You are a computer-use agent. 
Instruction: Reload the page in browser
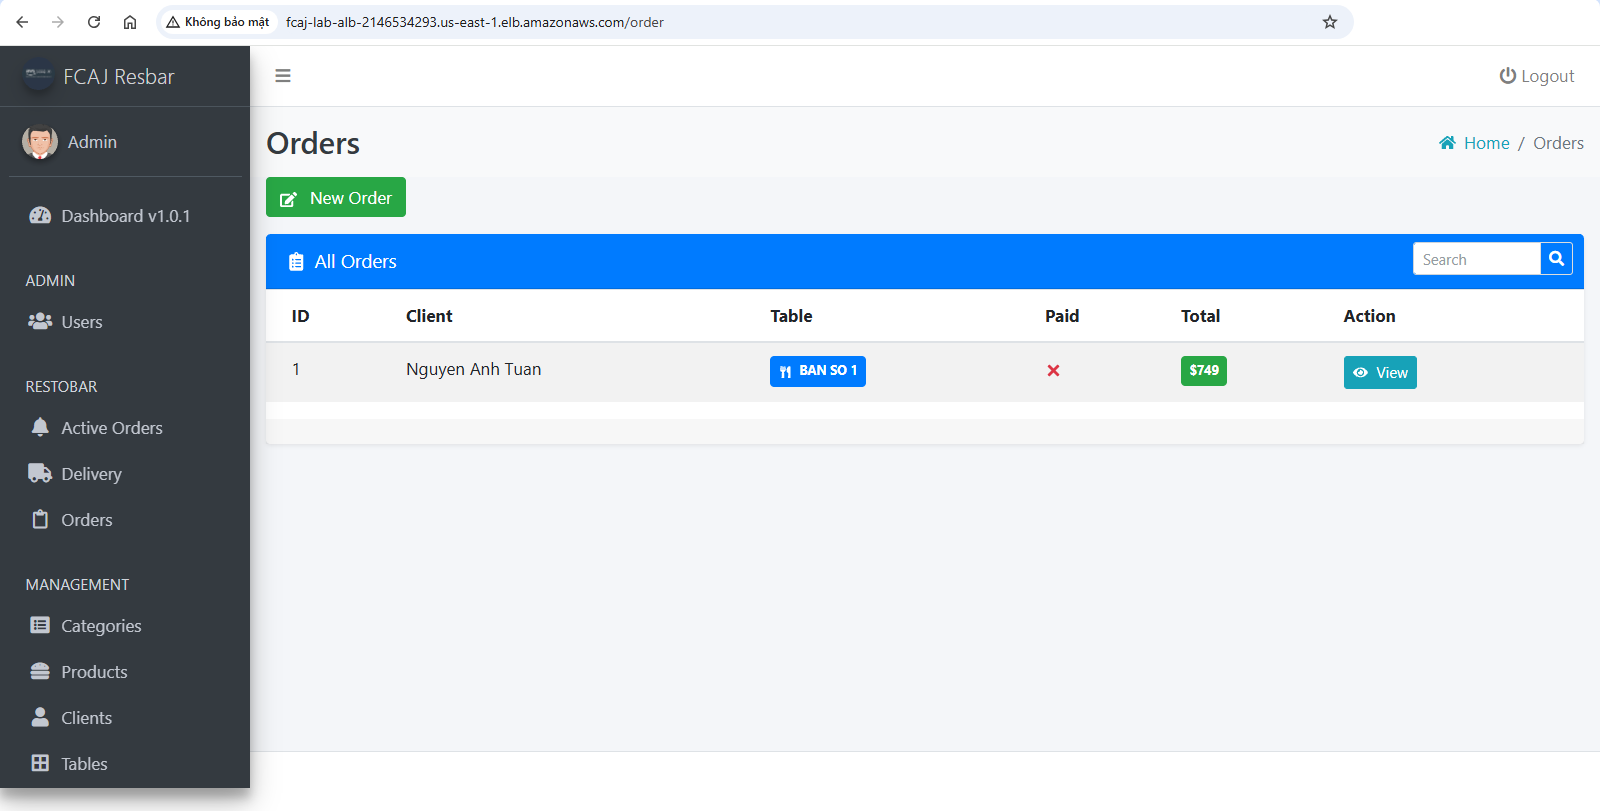point(94,22)
